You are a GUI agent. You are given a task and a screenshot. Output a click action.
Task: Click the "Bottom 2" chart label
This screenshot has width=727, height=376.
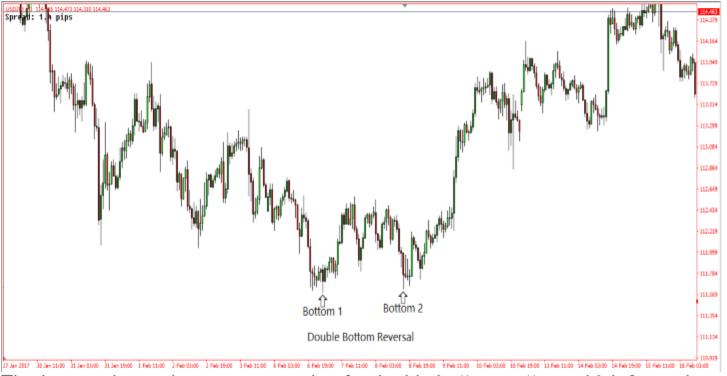pyautogui.click(x=403, y=308)
